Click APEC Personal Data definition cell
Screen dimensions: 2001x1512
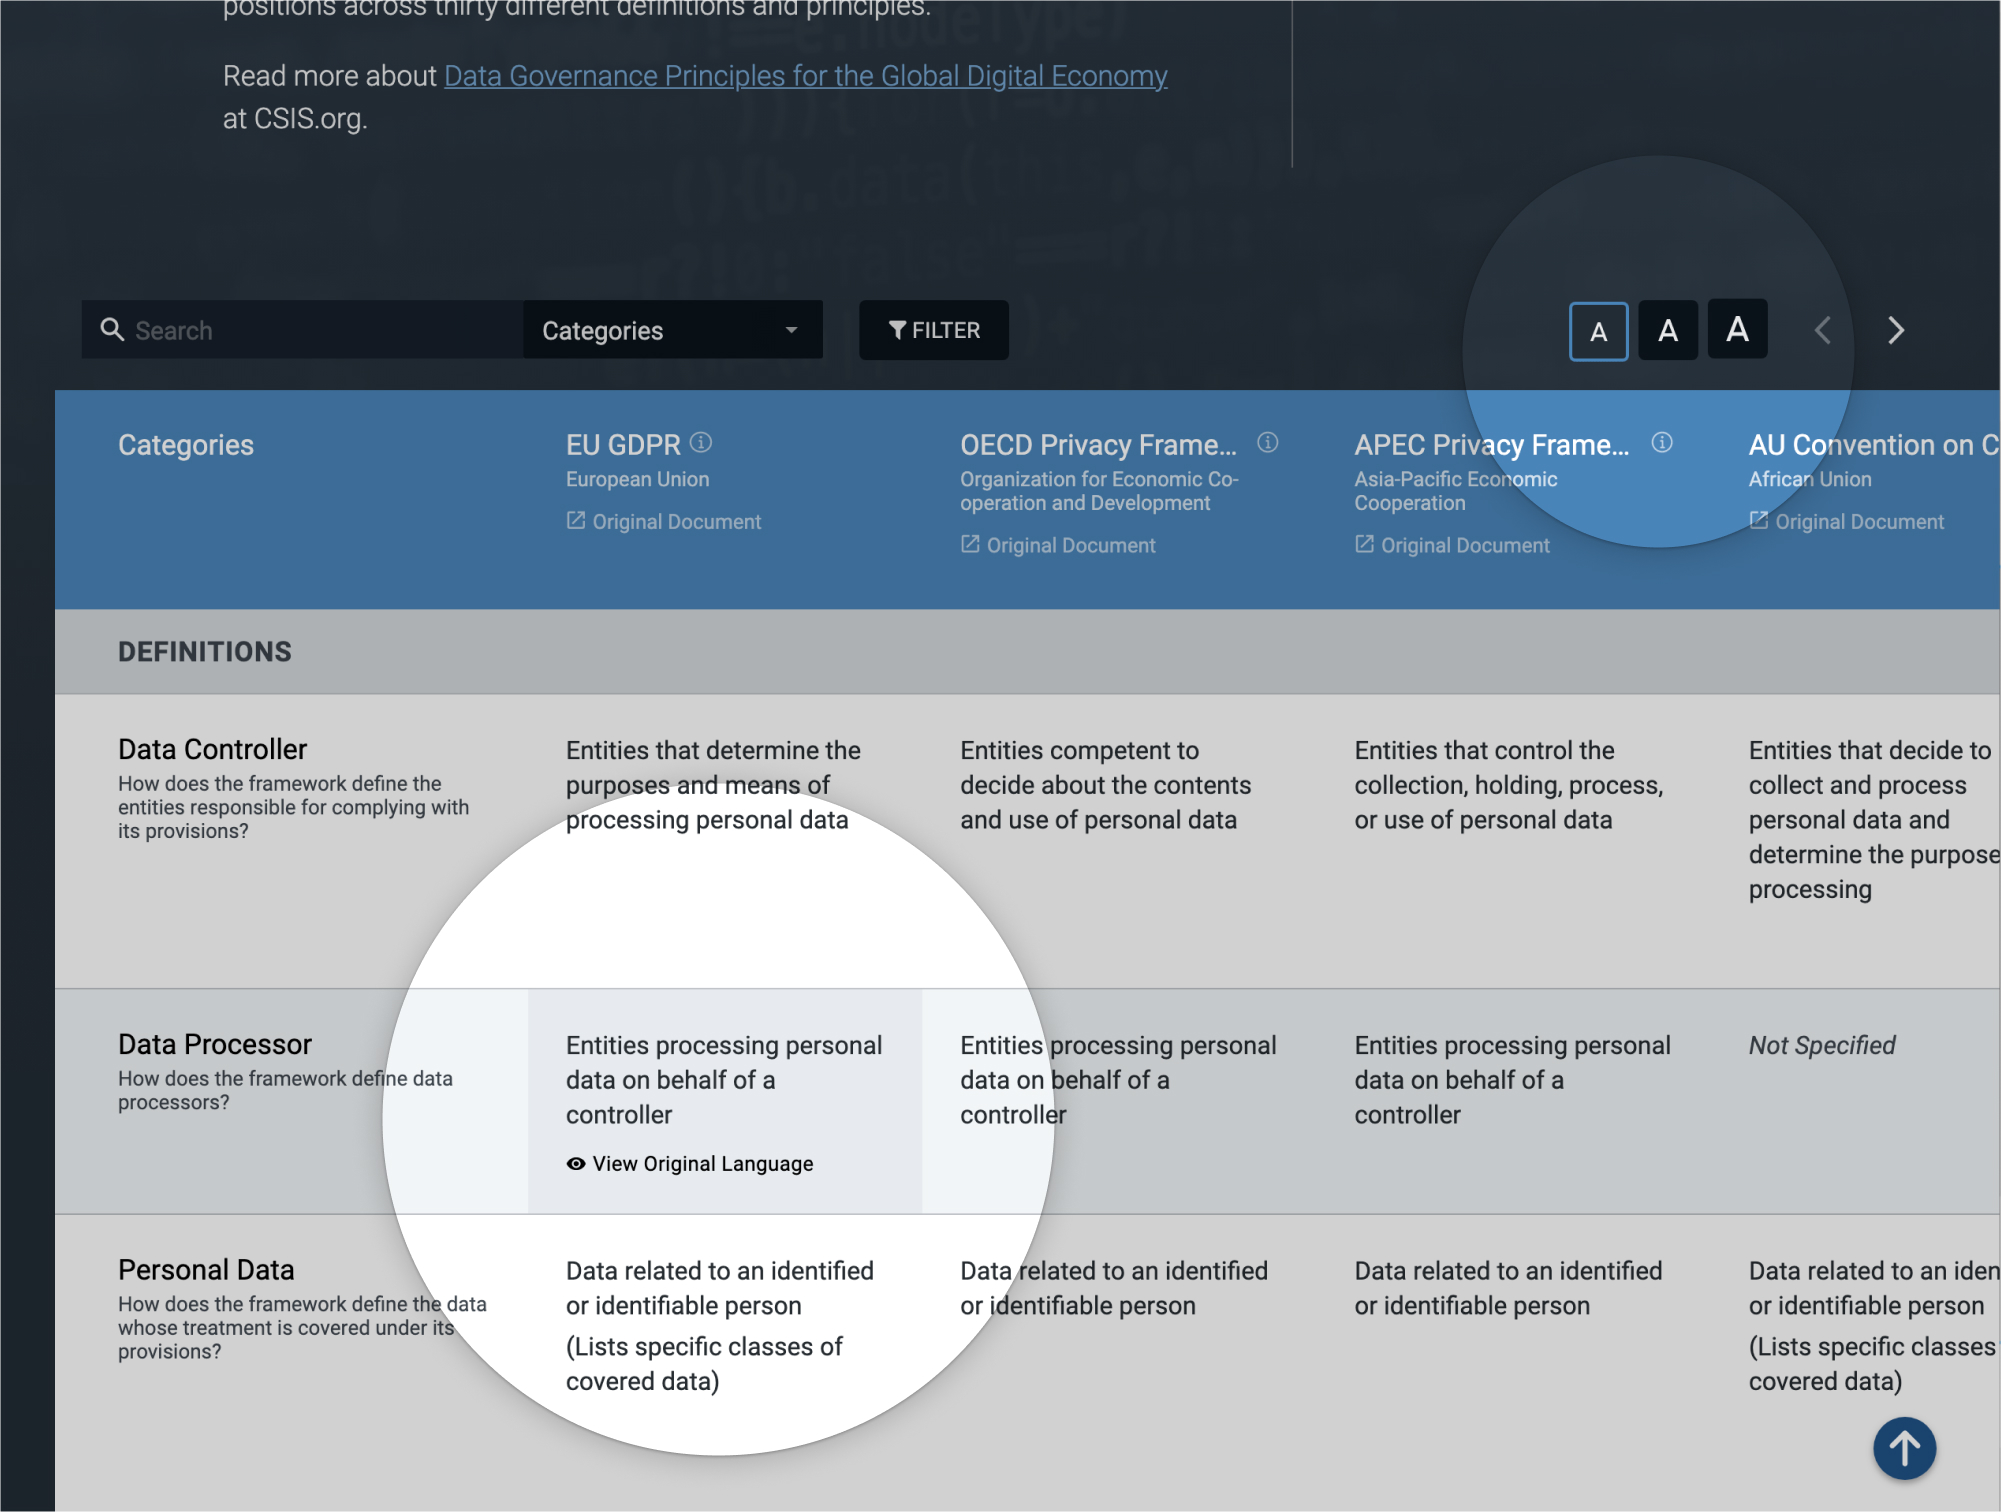(1508, 1288)
